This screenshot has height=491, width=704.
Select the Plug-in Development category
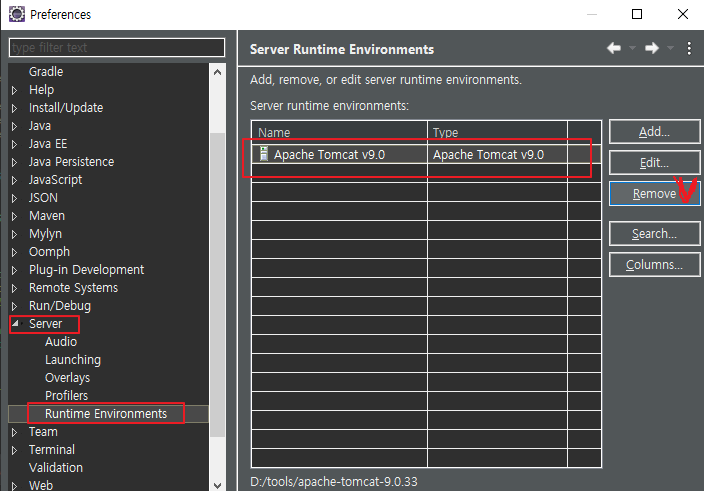[86, 269]
